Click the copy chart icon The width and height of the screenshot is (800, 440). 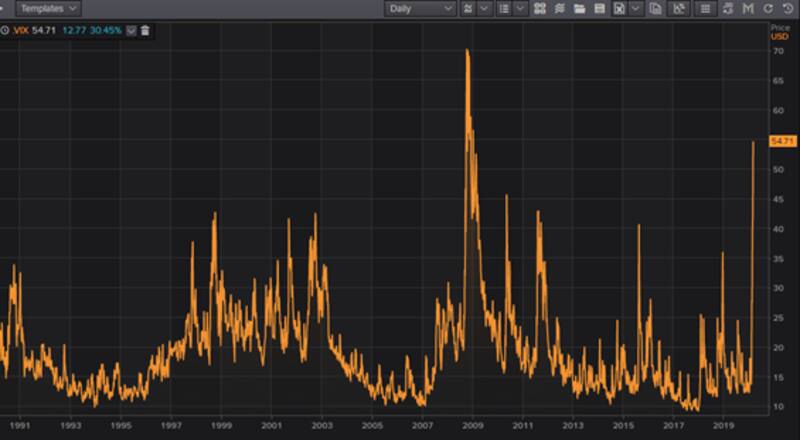coord(655,8)
